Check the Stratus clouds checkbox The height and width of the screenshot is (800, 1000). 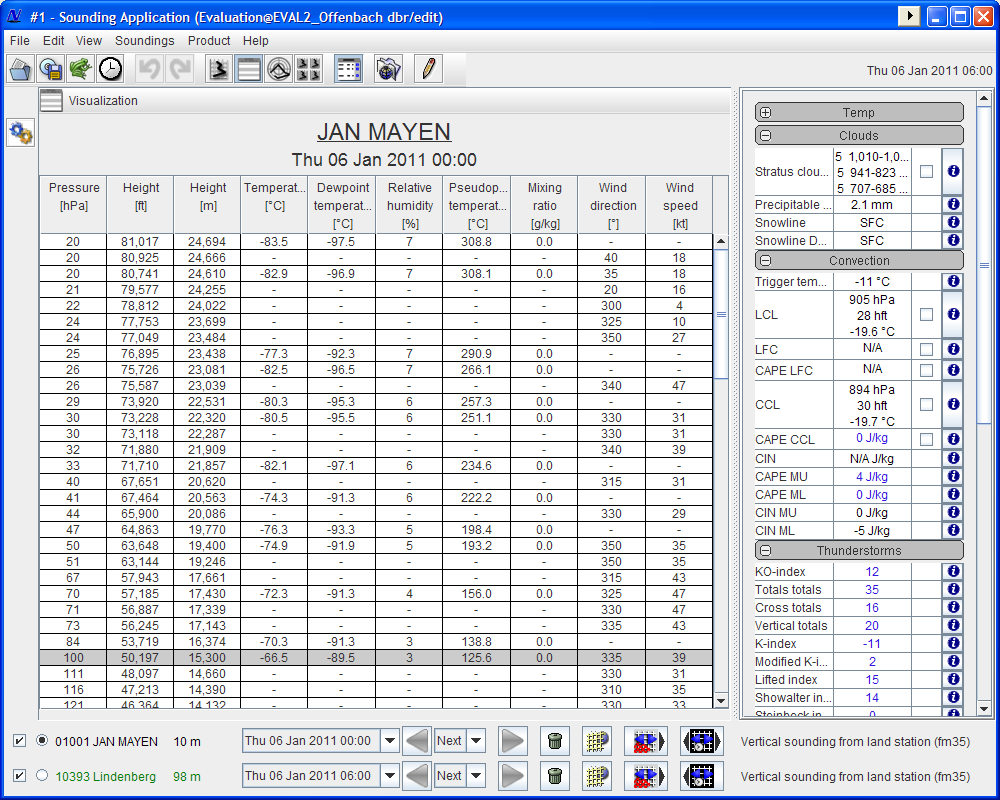click(927, 172)
